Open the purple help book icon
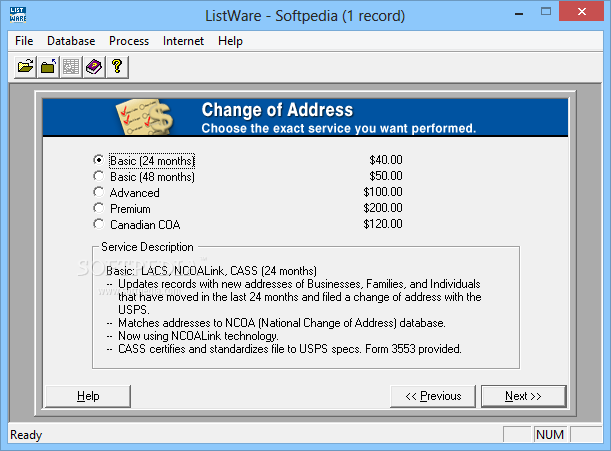Viewport: 611px width, 451px height. (x=94, y=67)
